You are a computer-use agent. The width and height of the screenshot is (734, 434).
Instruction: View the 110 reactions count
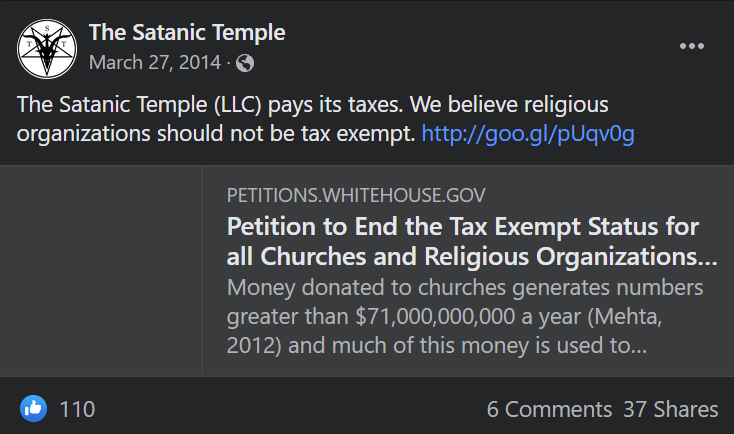tap(77, 409)
